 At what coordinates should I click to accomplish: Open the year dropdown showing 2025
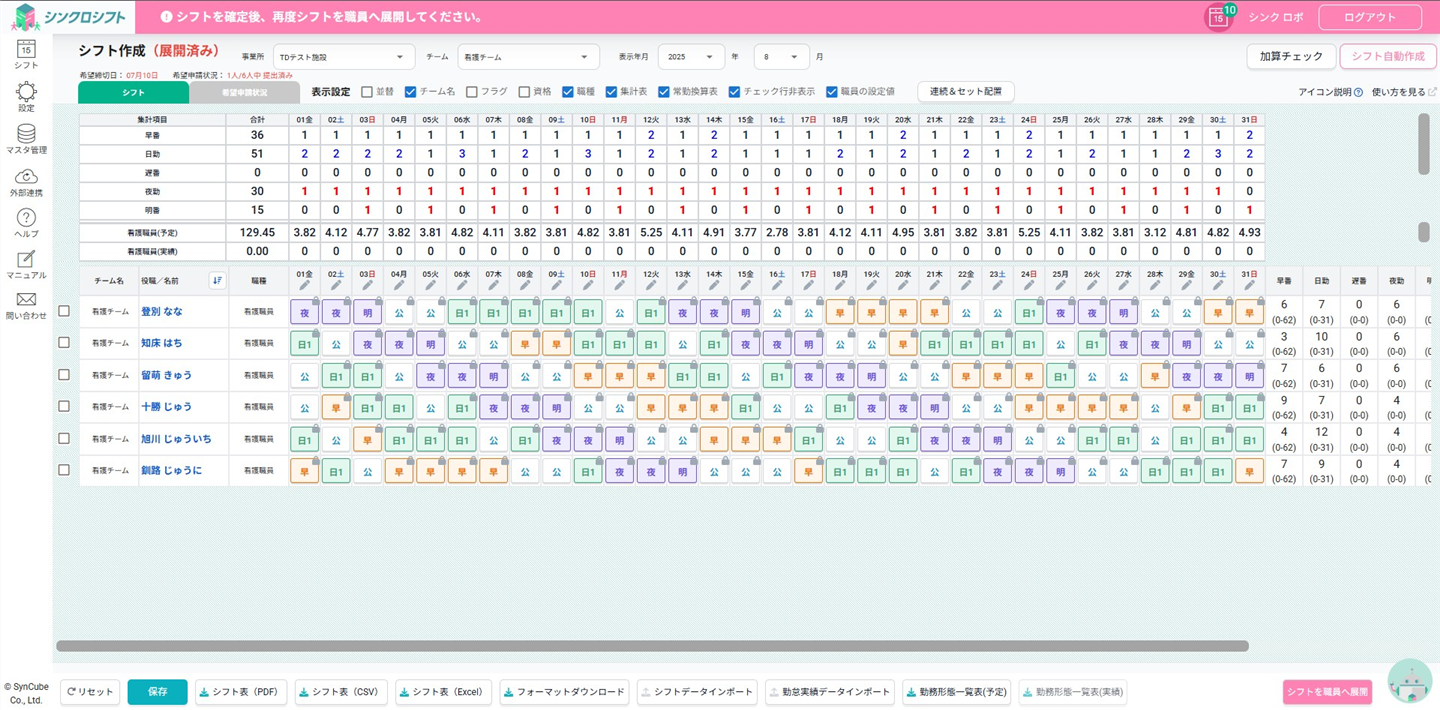point(691,57)
